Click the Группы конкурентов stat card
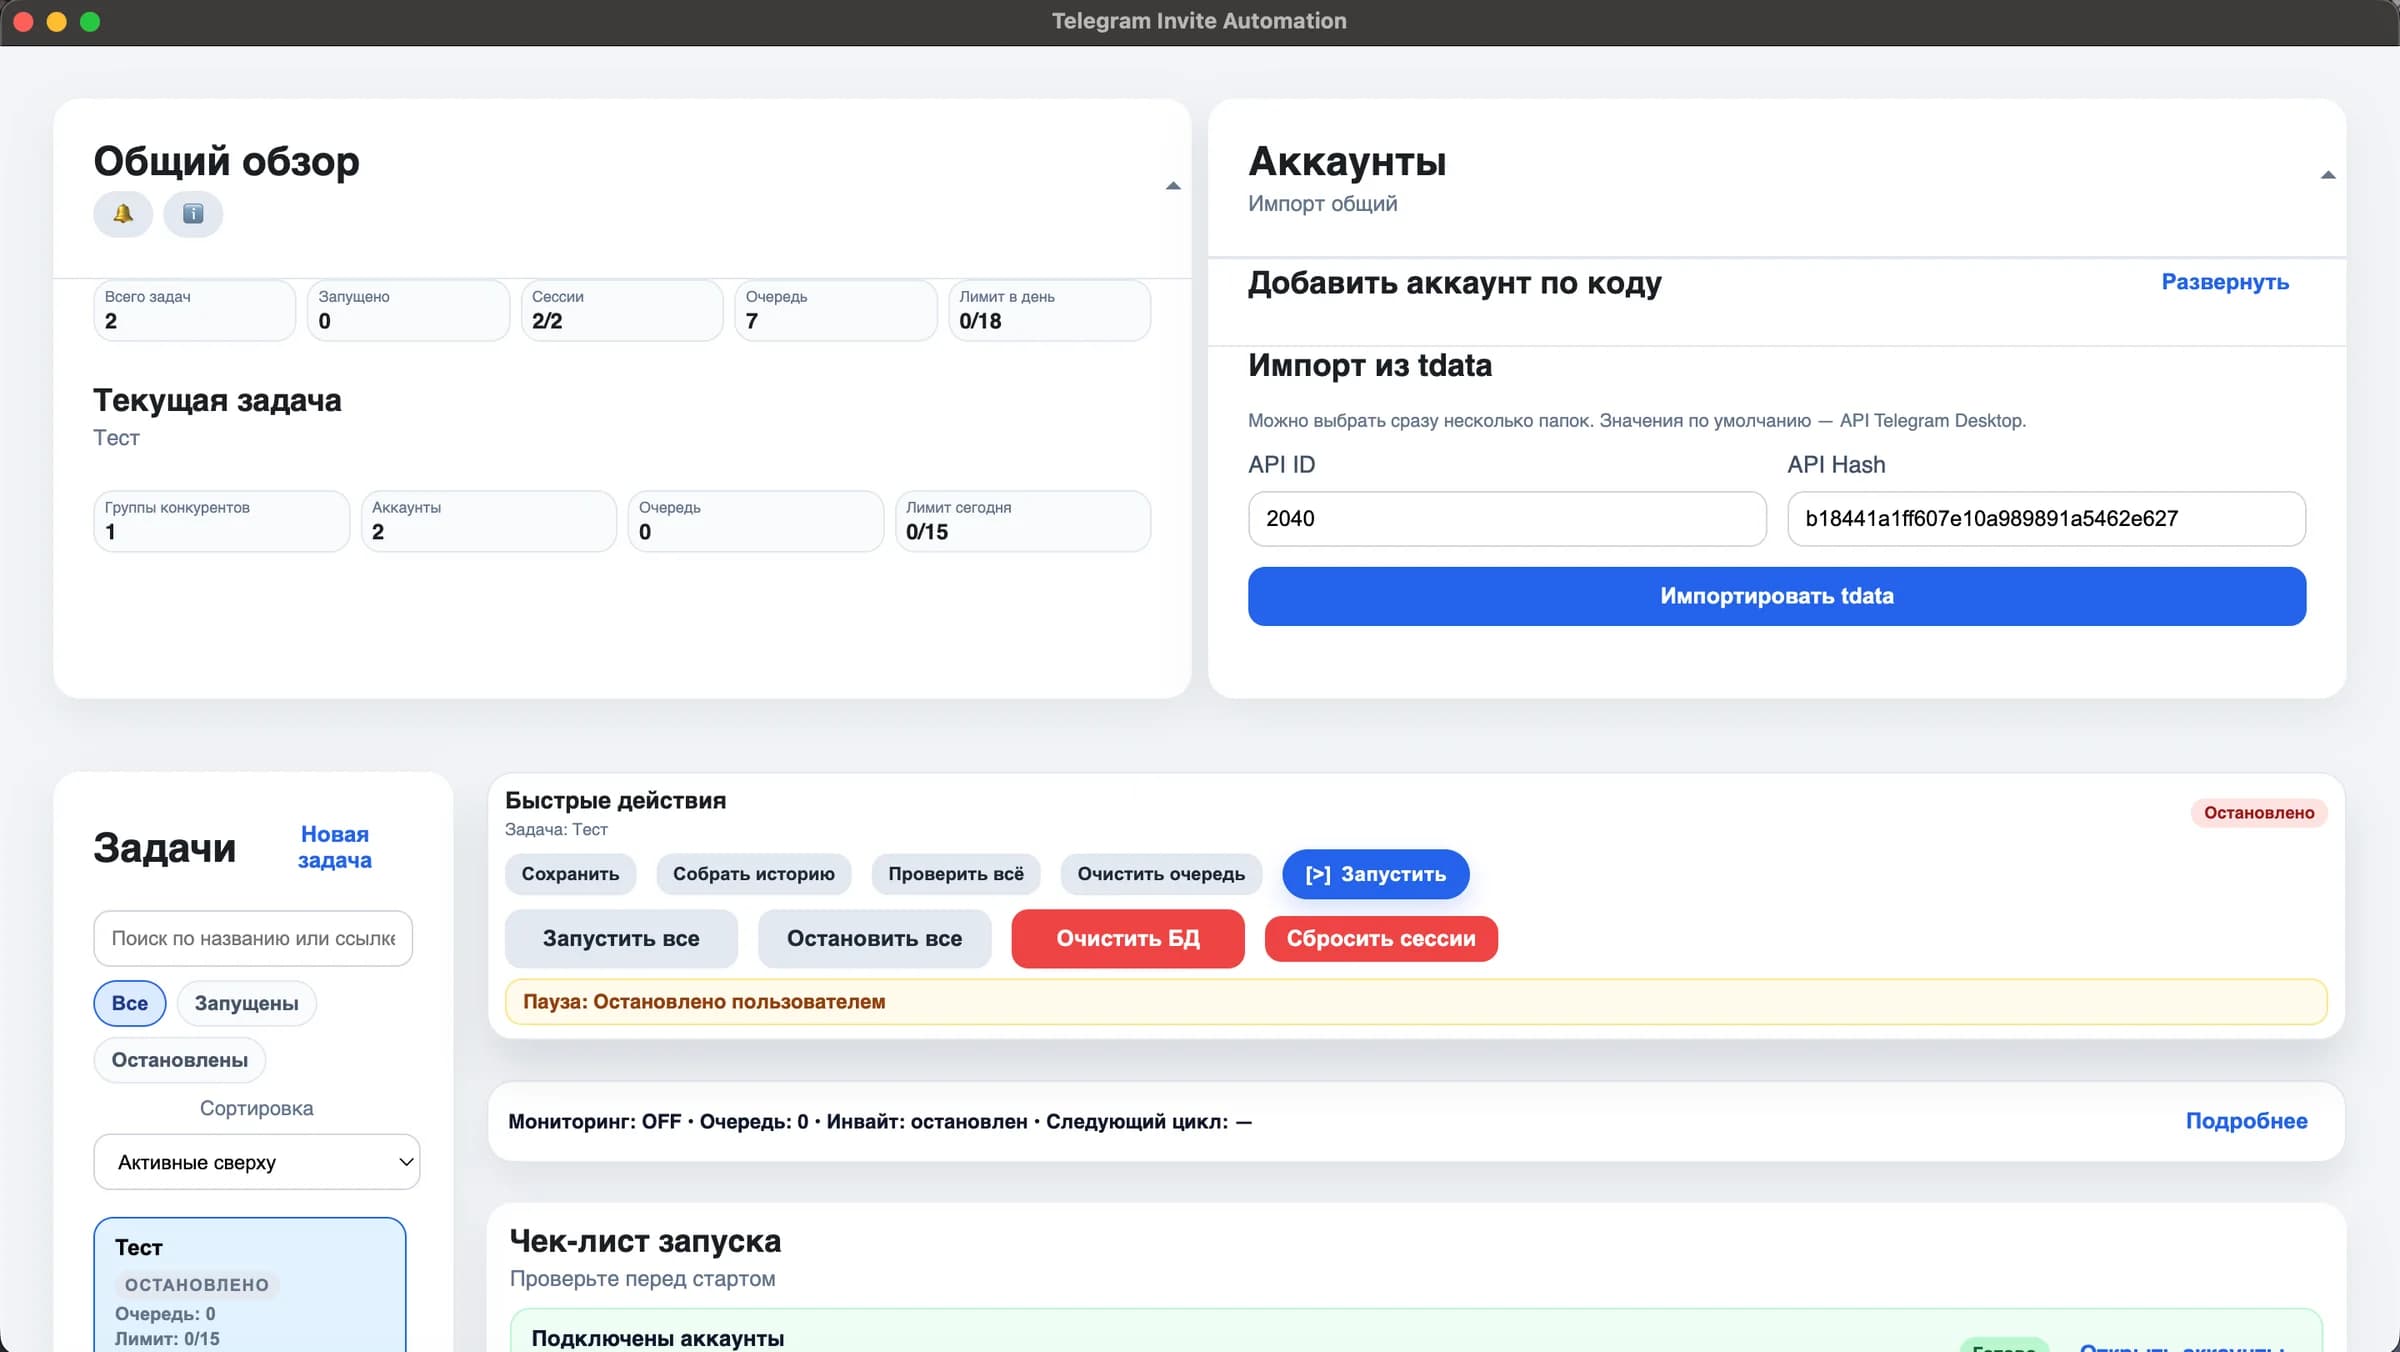Image resolution: width=2400 pixels, height=1352 pixels. pyautogui.click(x=222, y=521)
